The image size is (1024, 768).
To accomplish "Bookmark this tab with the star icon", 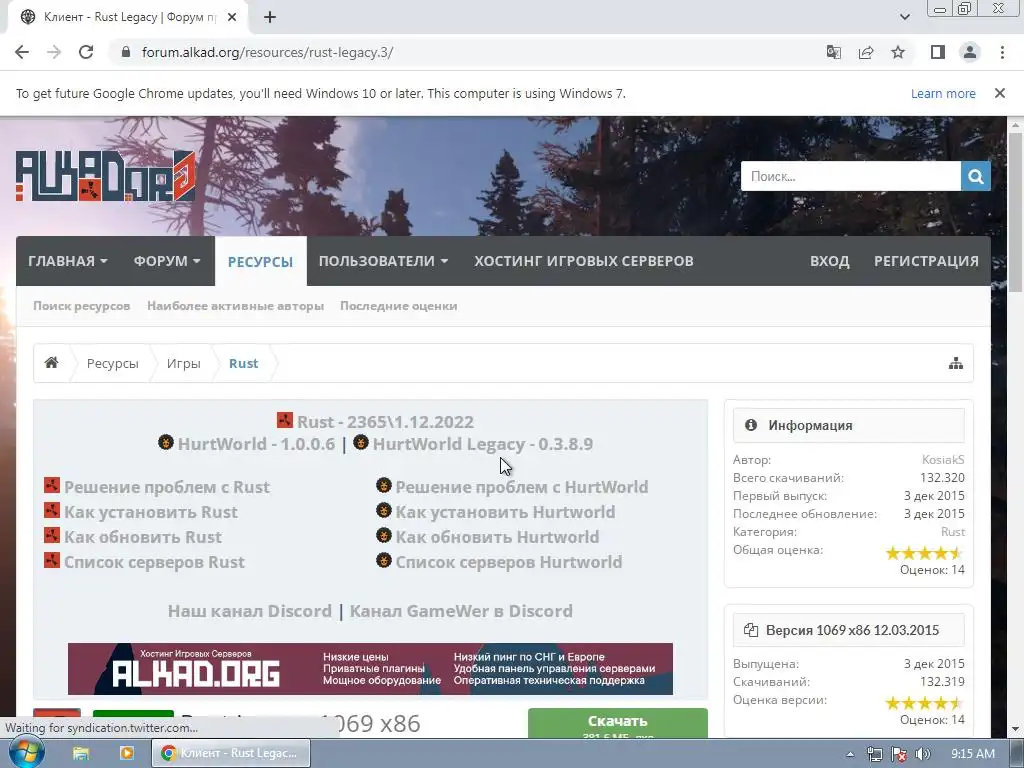I will tap(898, 52).
